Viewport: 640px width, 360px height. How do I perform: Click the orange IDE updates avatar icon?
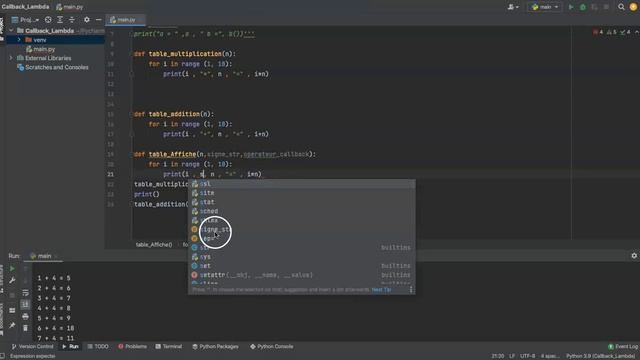(633, 7)
